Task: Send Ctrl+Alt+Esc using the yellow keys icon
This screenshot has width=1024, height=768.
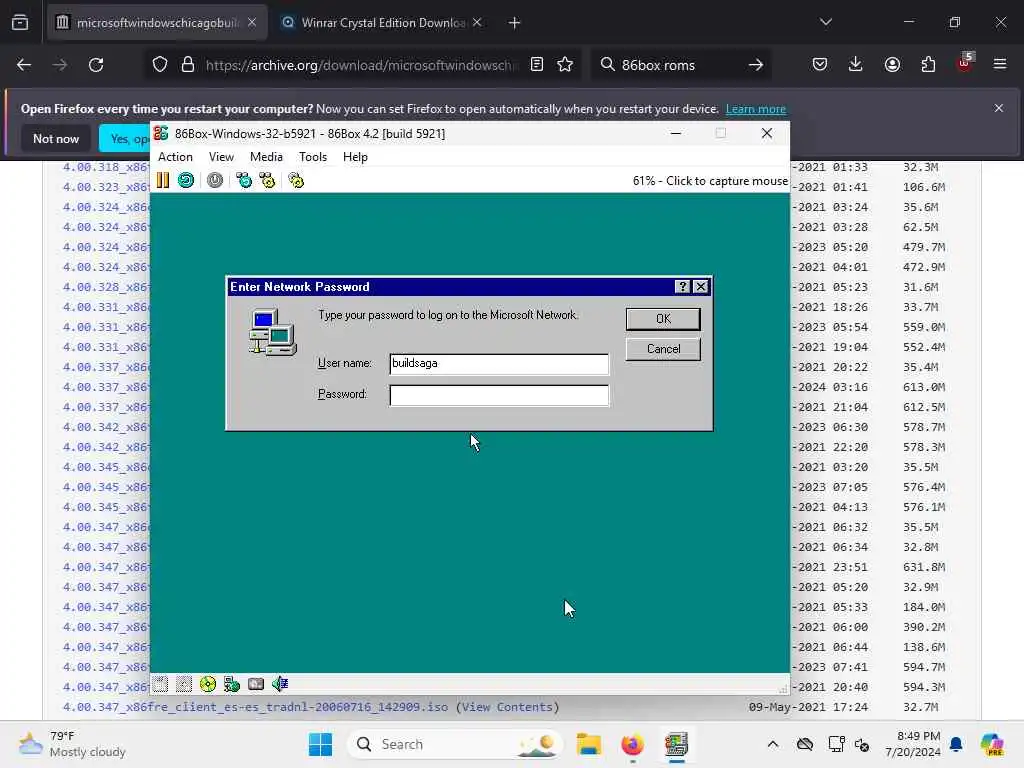Action: 267,180
